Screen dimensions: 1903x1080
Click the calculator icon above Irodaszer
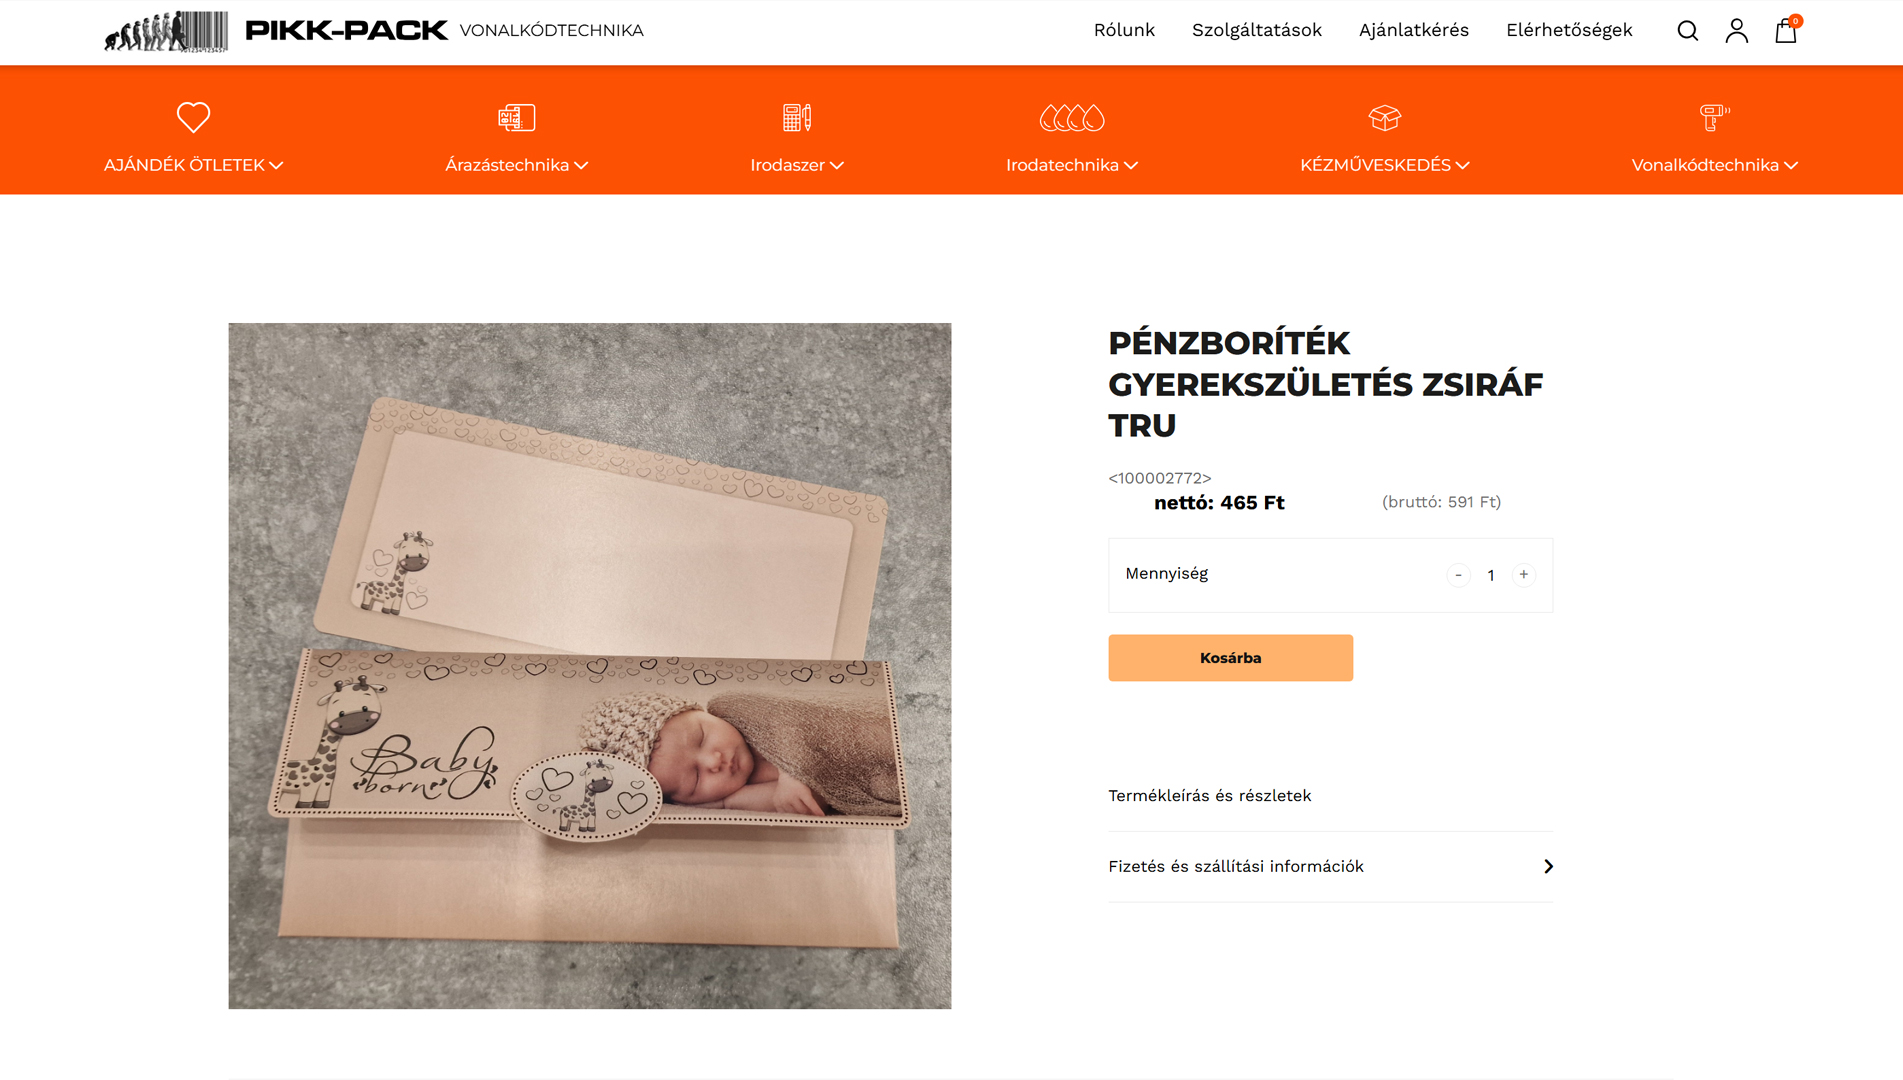tap(796, 117)
